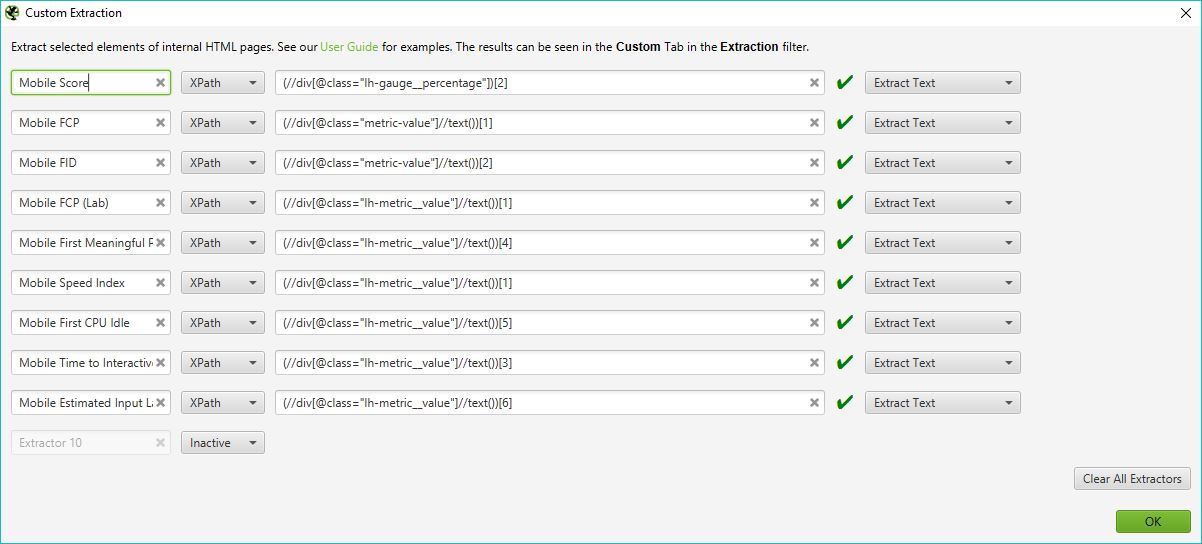Close the Custom Extraction dialog
This screenshot has width=1202, height=544.
point(1185,13)
